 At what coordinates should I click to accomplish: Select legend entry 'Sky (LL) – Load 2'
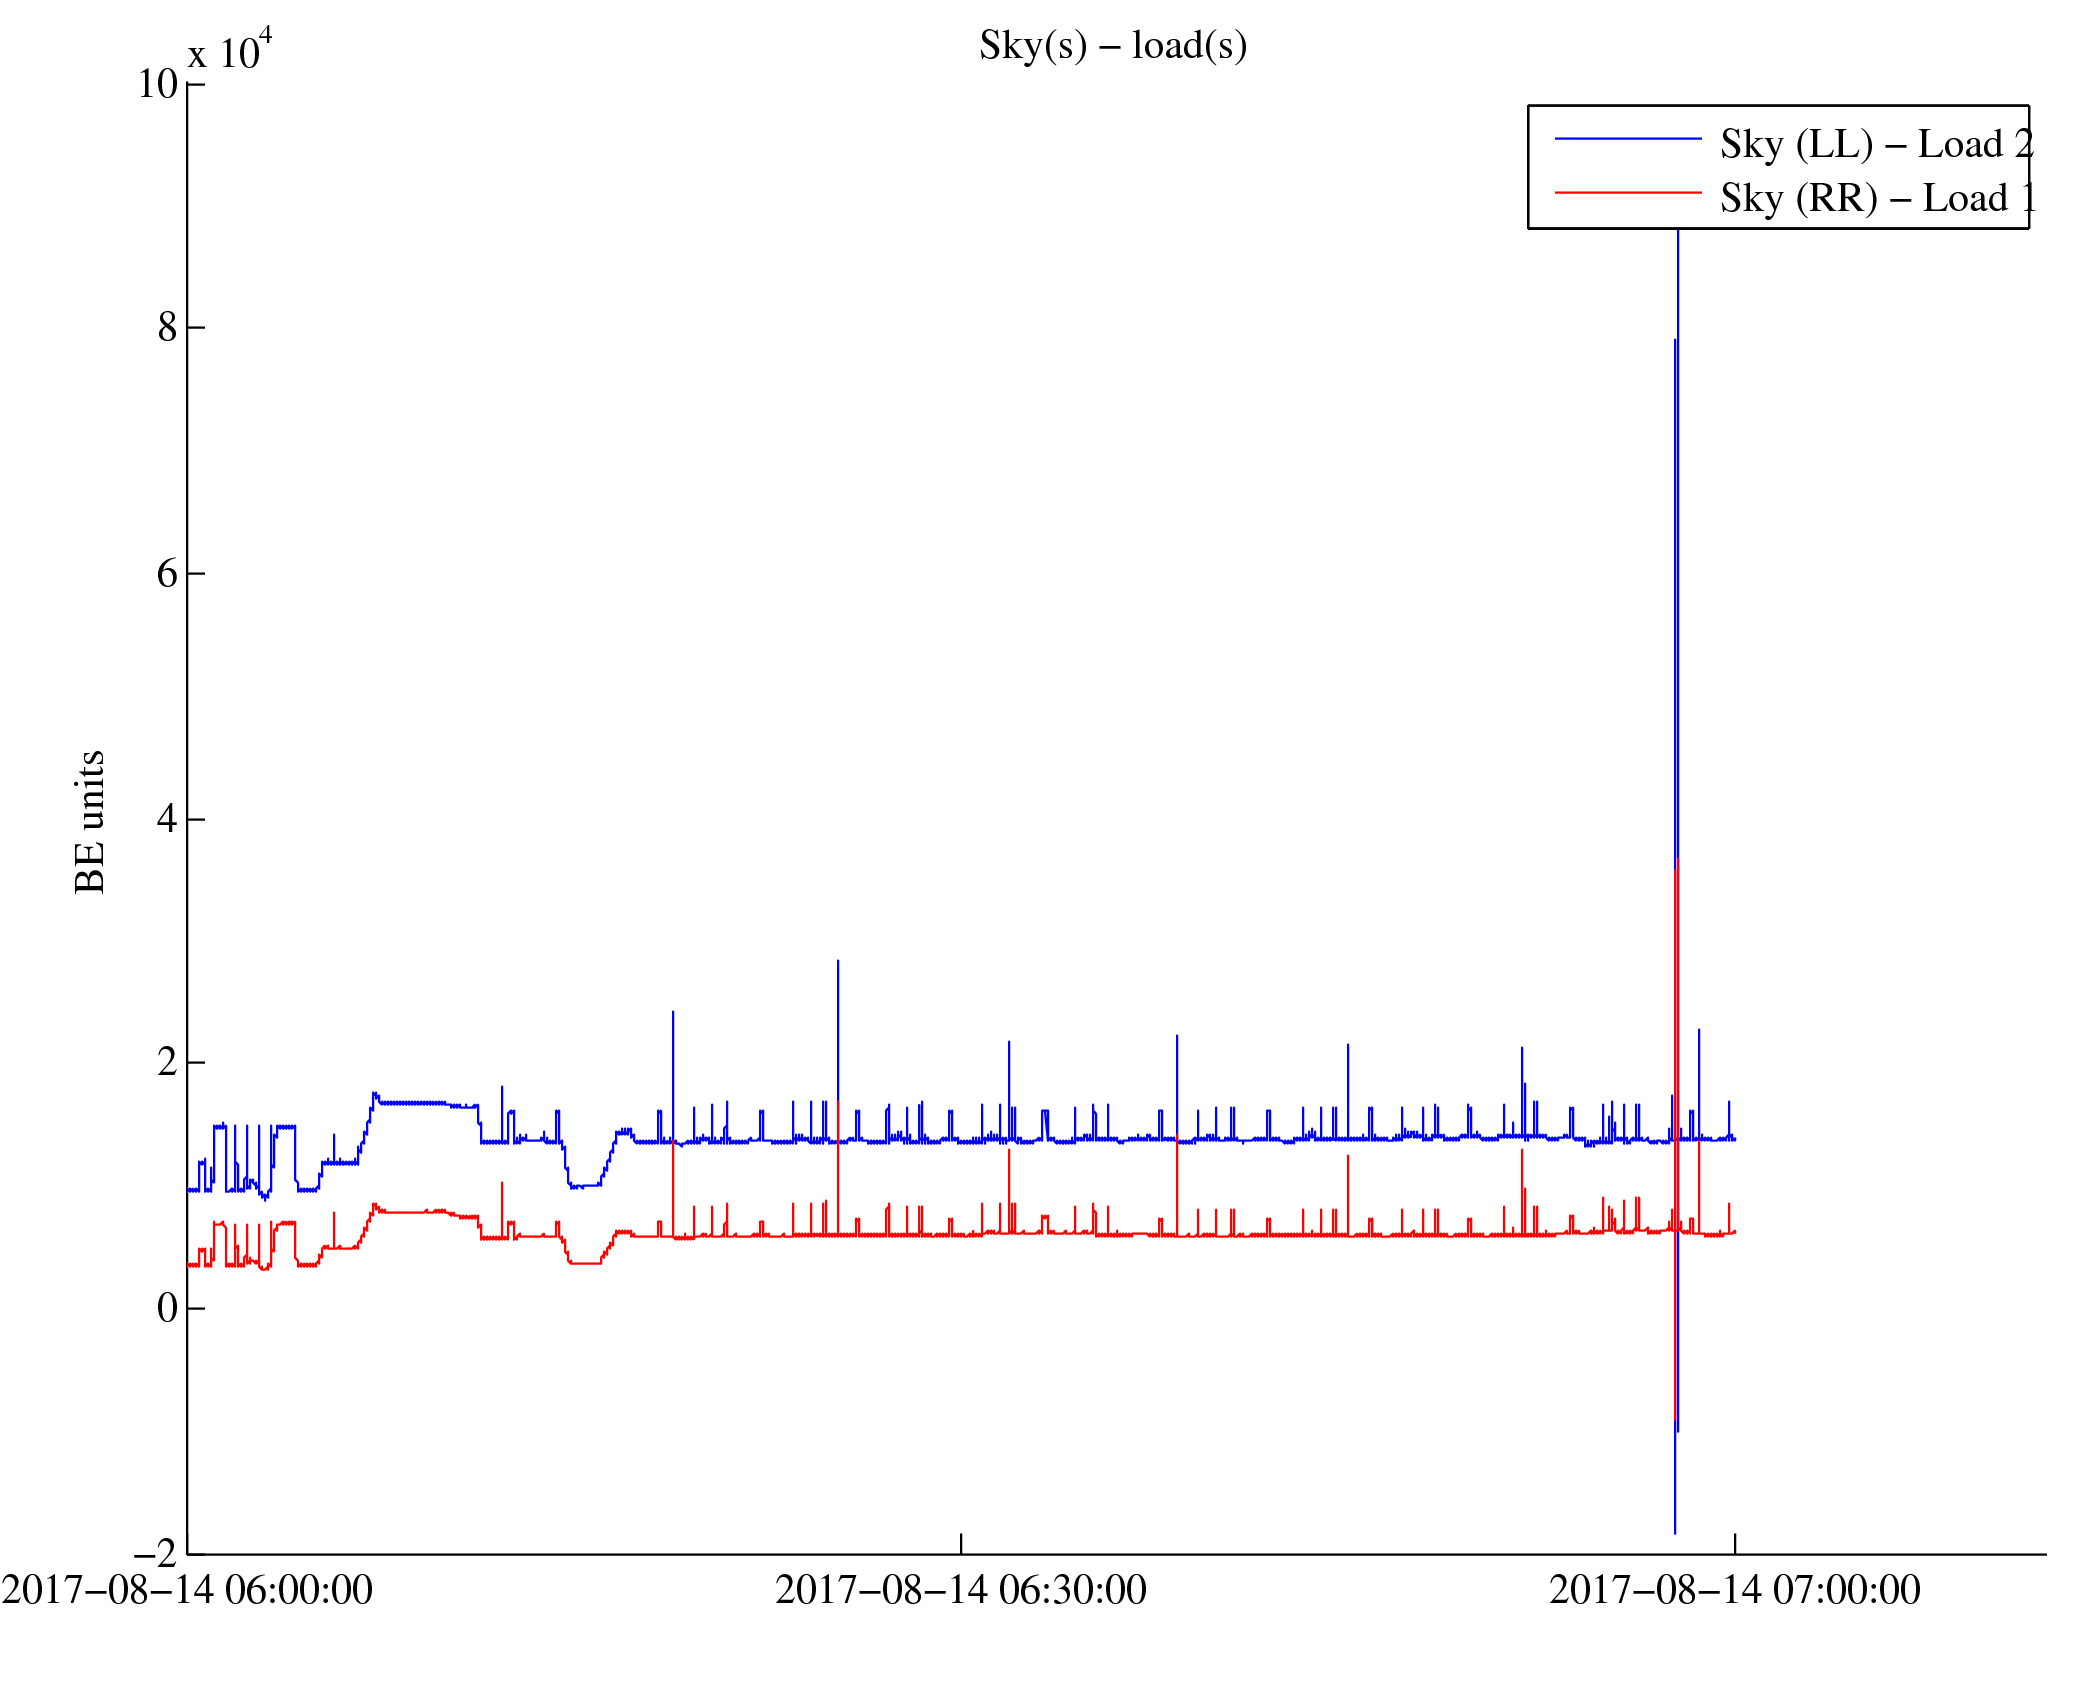click(1877, 144)
